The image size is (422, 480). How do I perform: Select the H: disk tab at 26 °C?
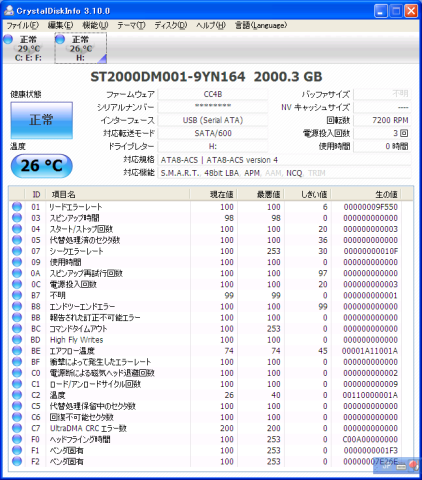pos(80,48)
